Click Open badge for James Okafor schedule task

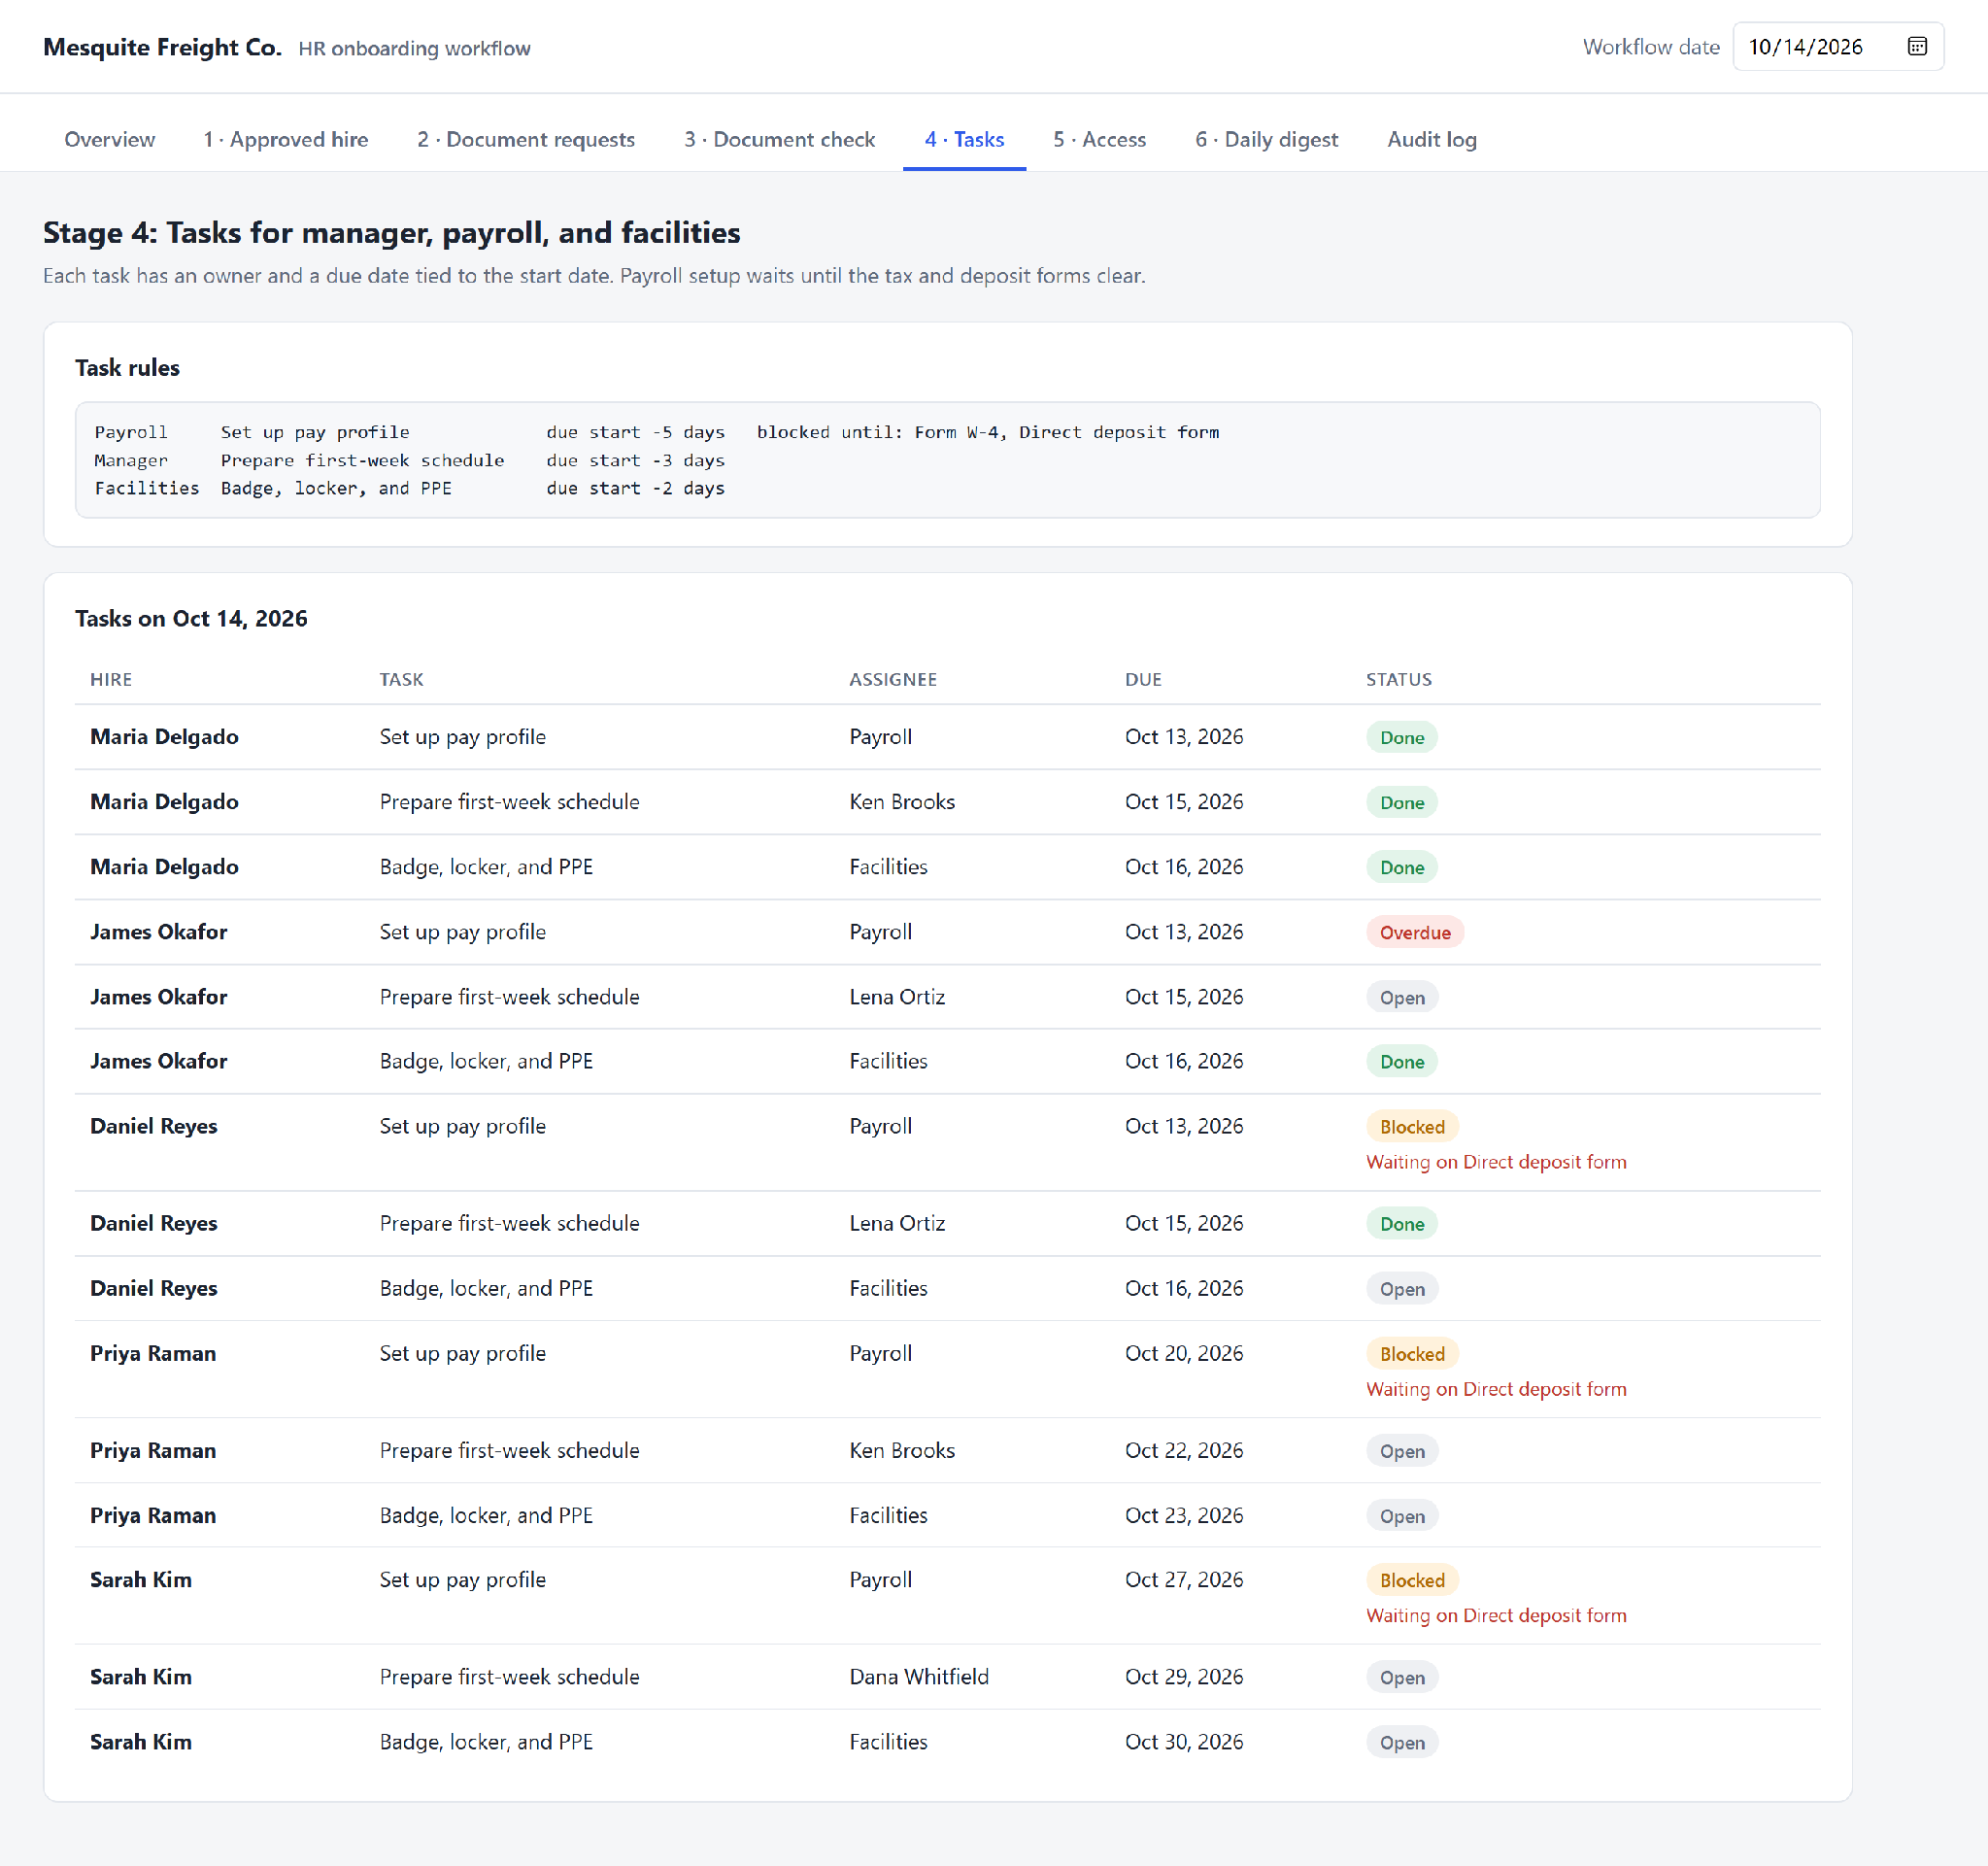point(1401,997)
